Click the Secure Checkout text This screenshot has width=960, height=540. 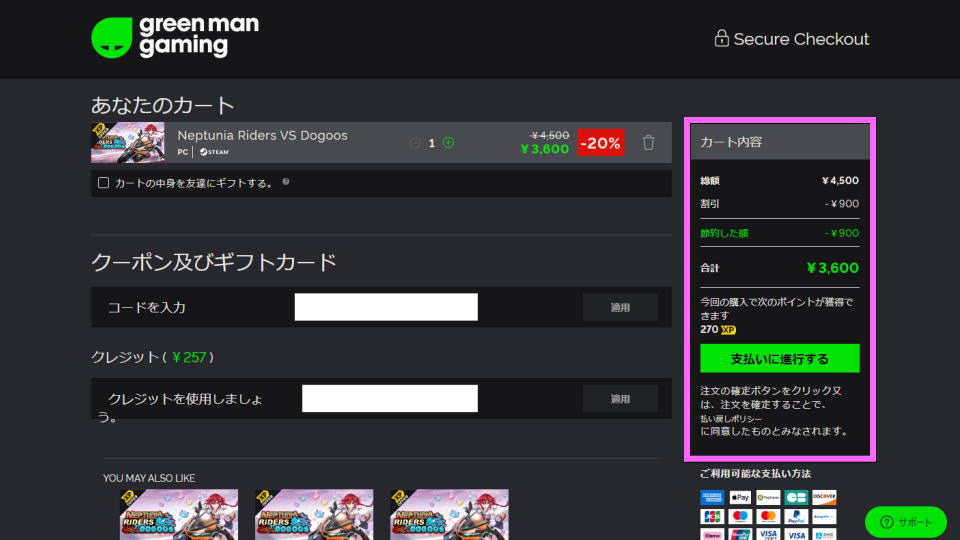[x=801, y=39]
